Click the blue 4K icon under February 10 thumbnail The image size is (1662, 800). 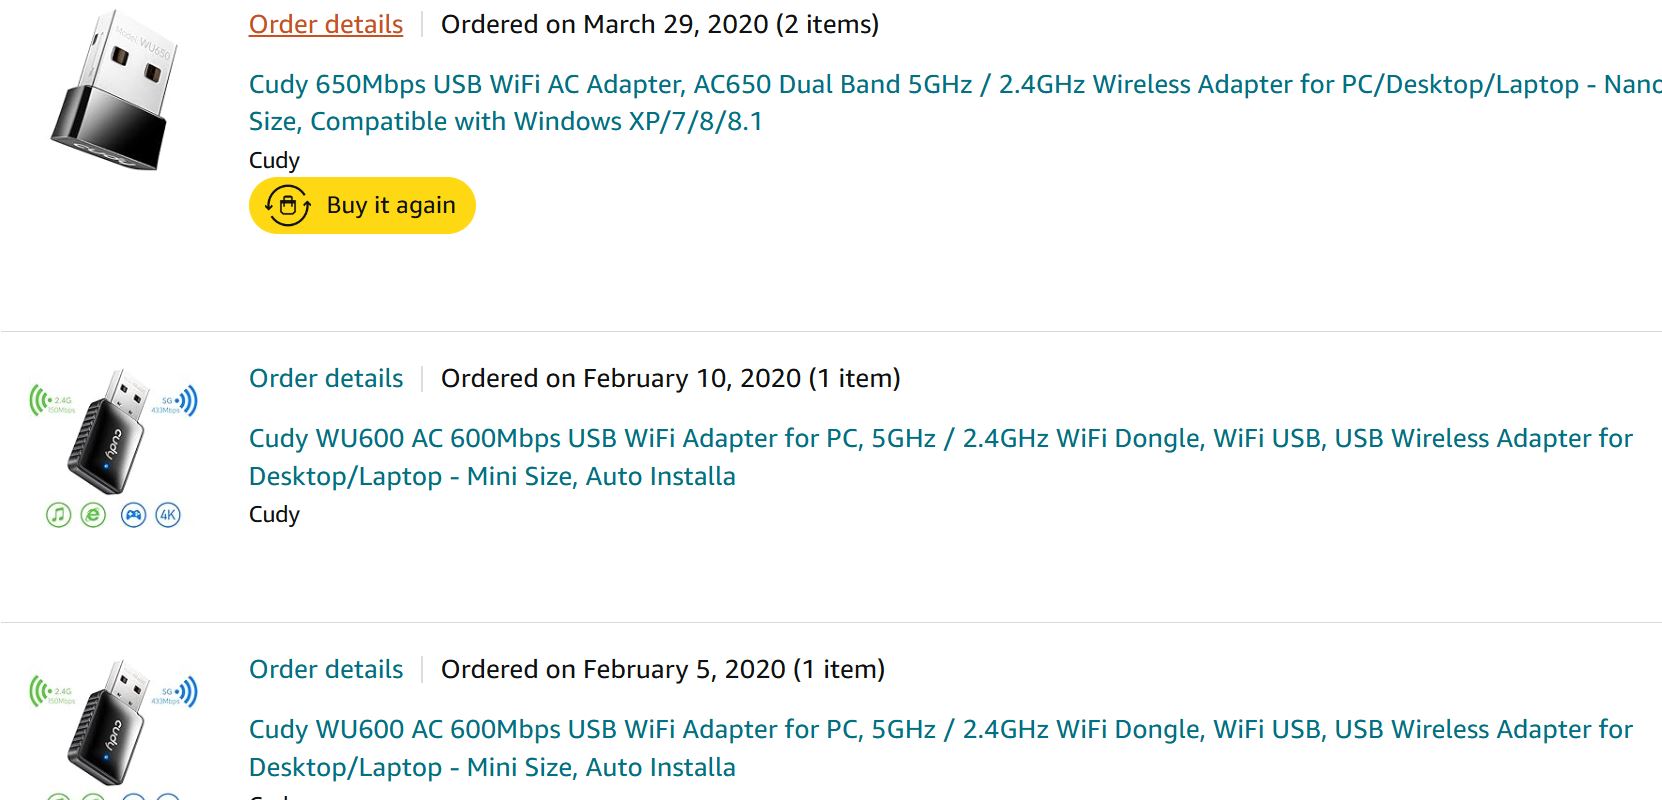point(168,515)
